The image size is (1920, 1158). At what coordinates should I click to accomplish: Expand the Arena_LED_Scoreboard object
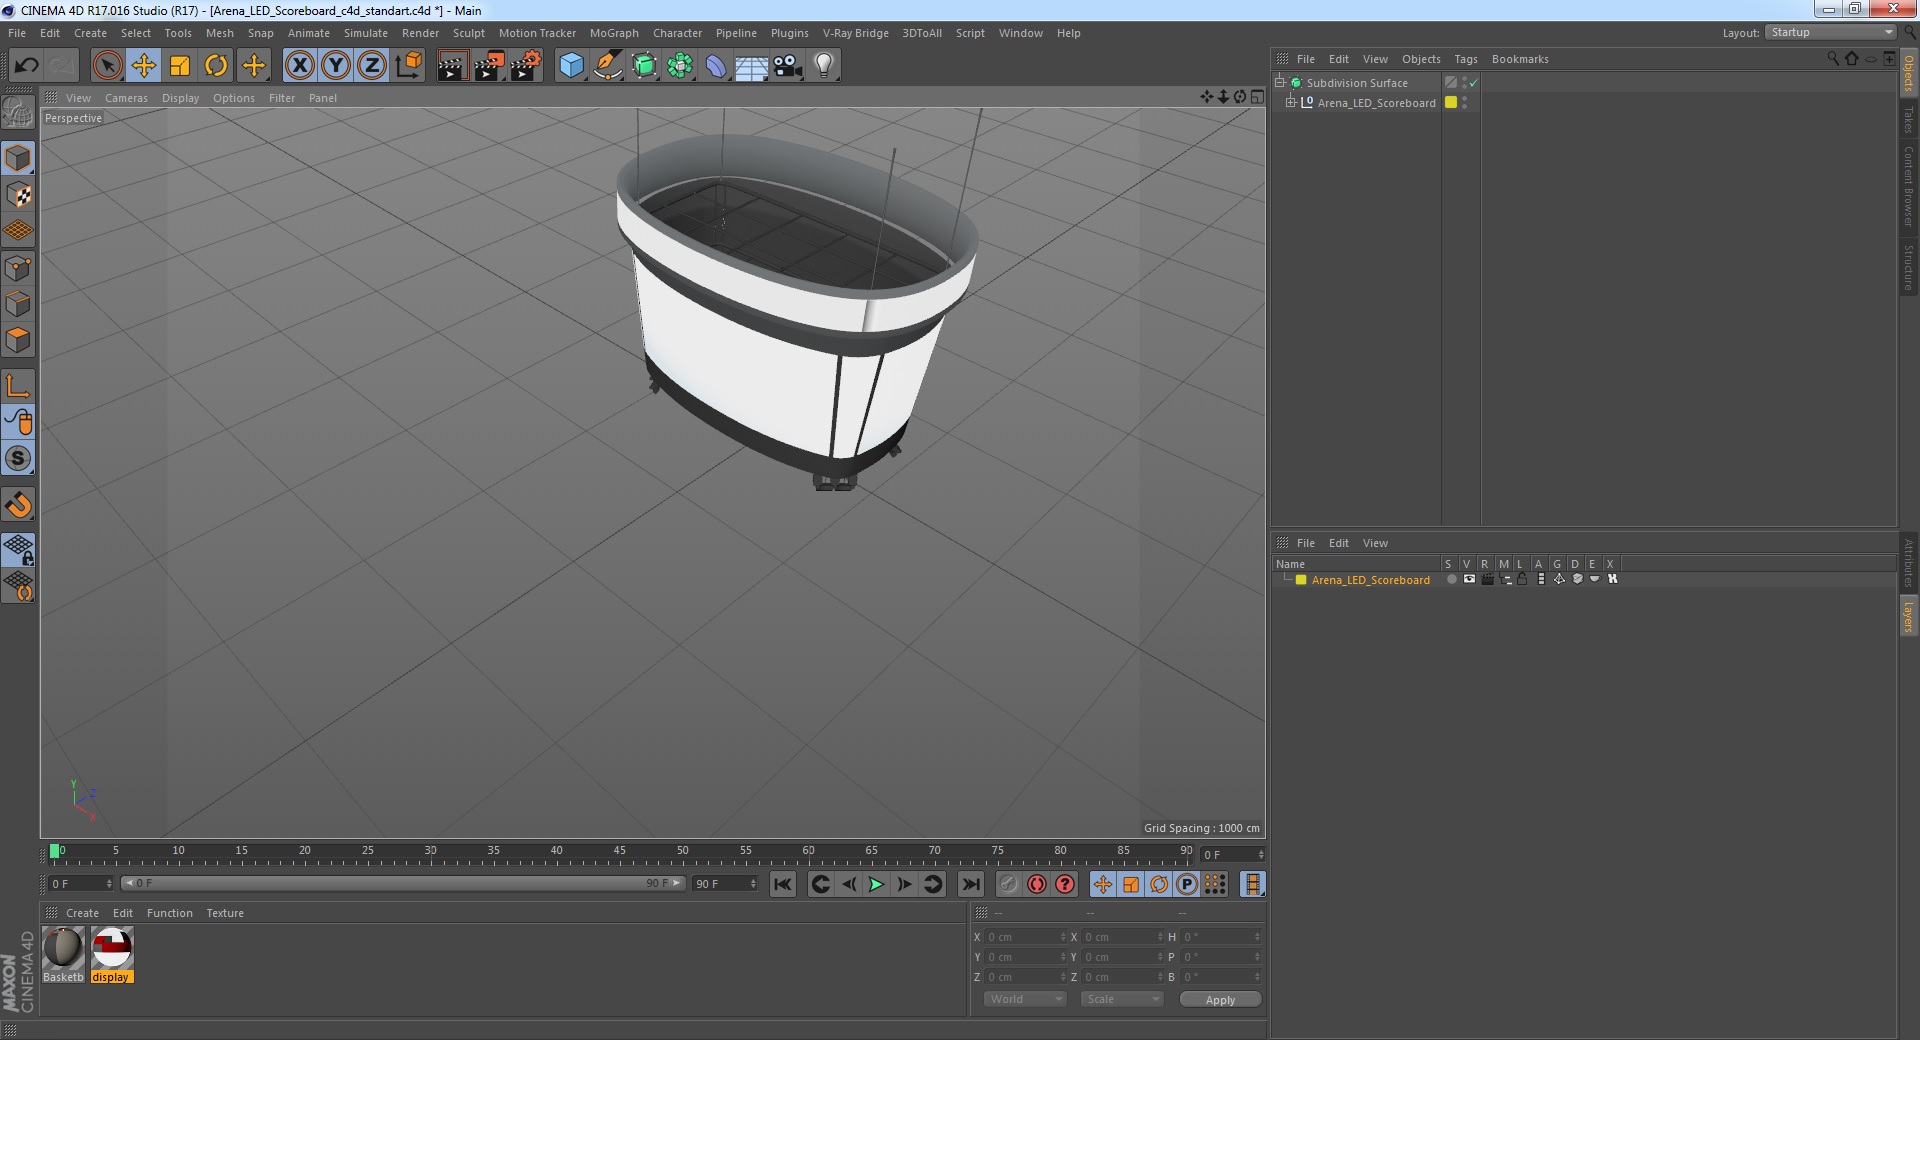pos(1290,102)
